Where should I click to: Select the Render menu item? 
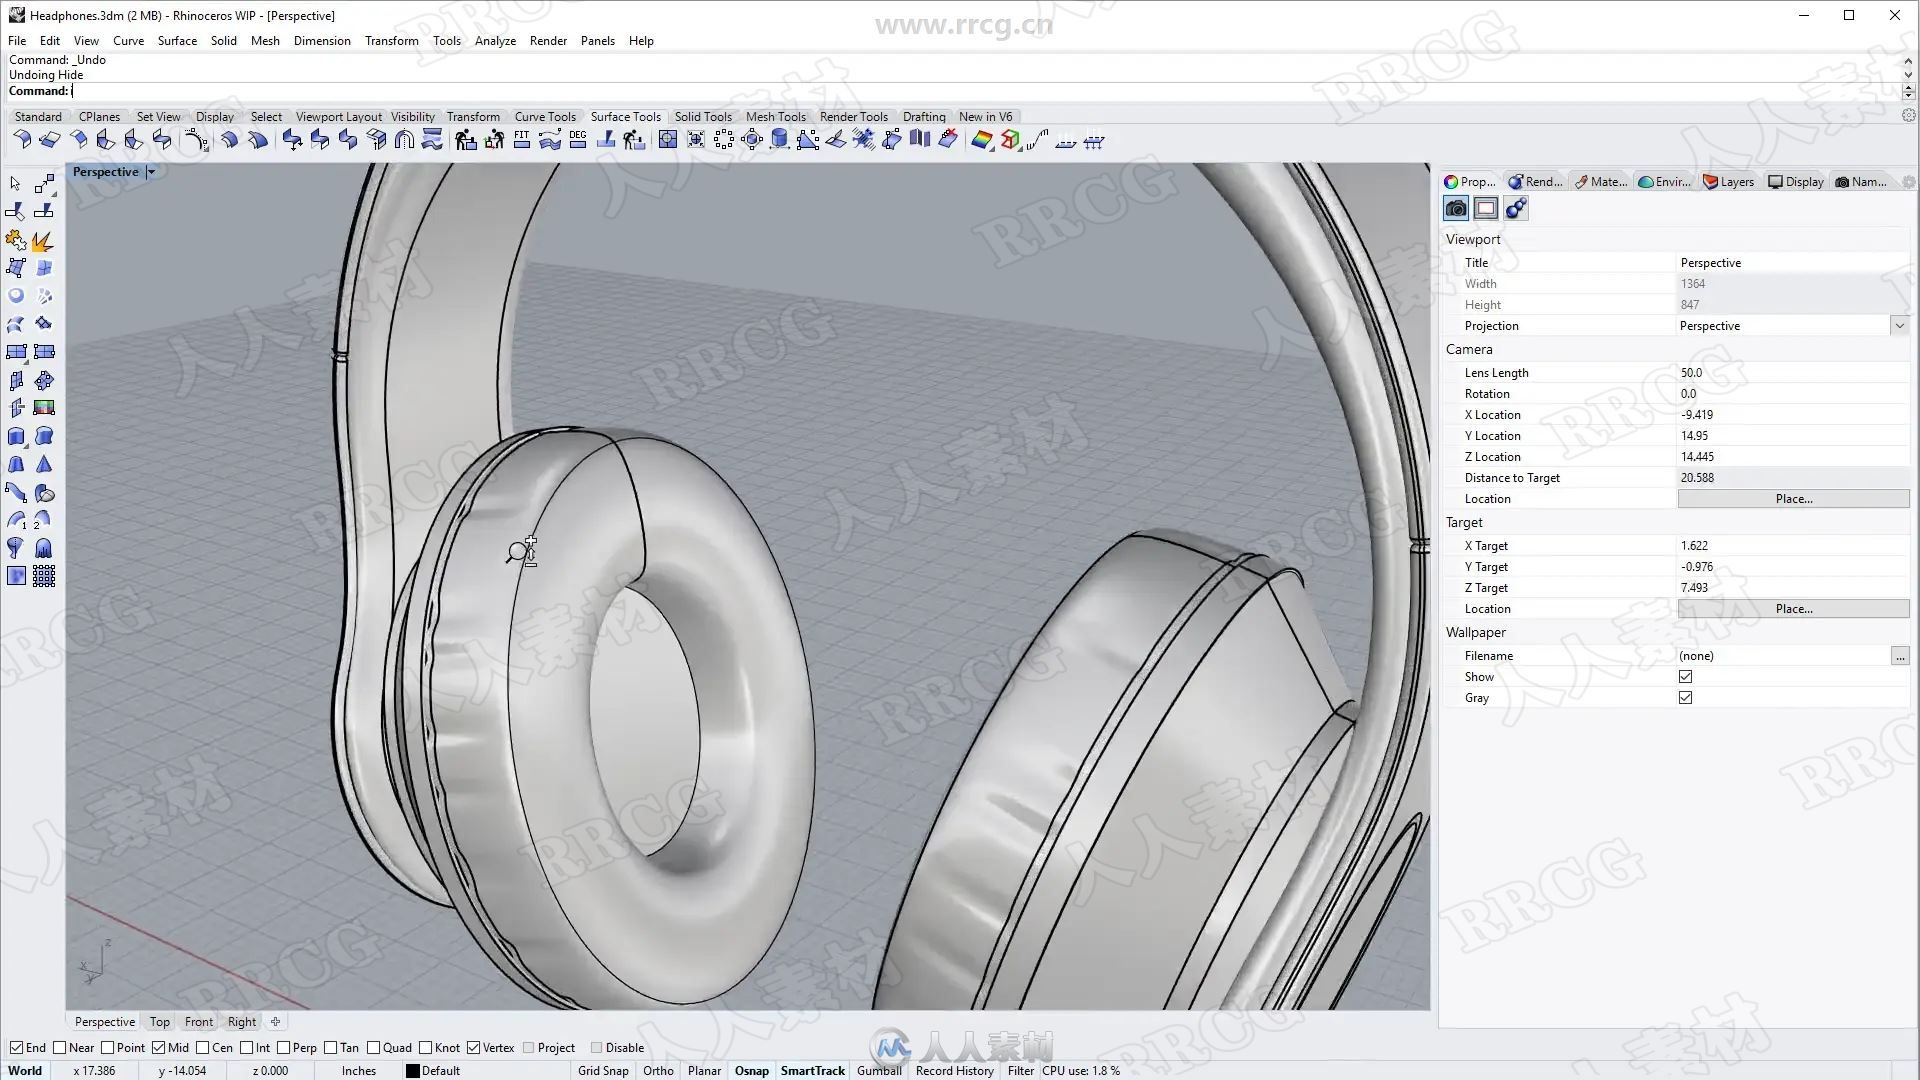coord(549,41)
